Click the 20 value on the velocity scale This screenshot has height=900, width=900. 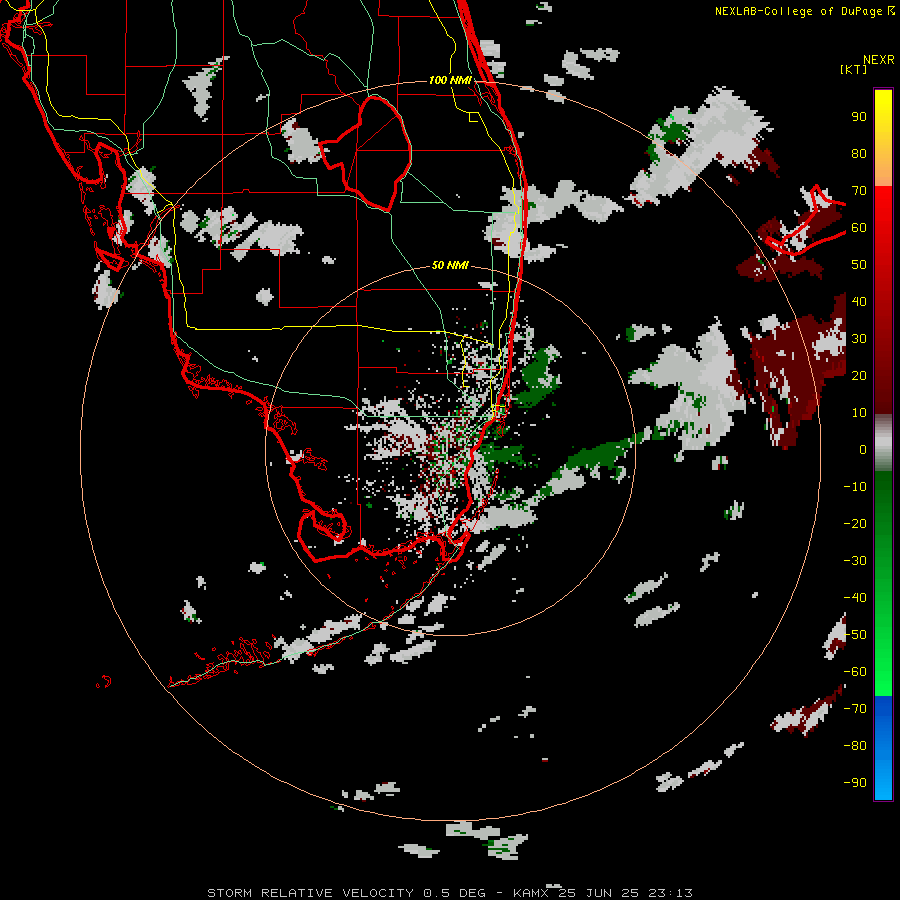(x=859, y=375)
